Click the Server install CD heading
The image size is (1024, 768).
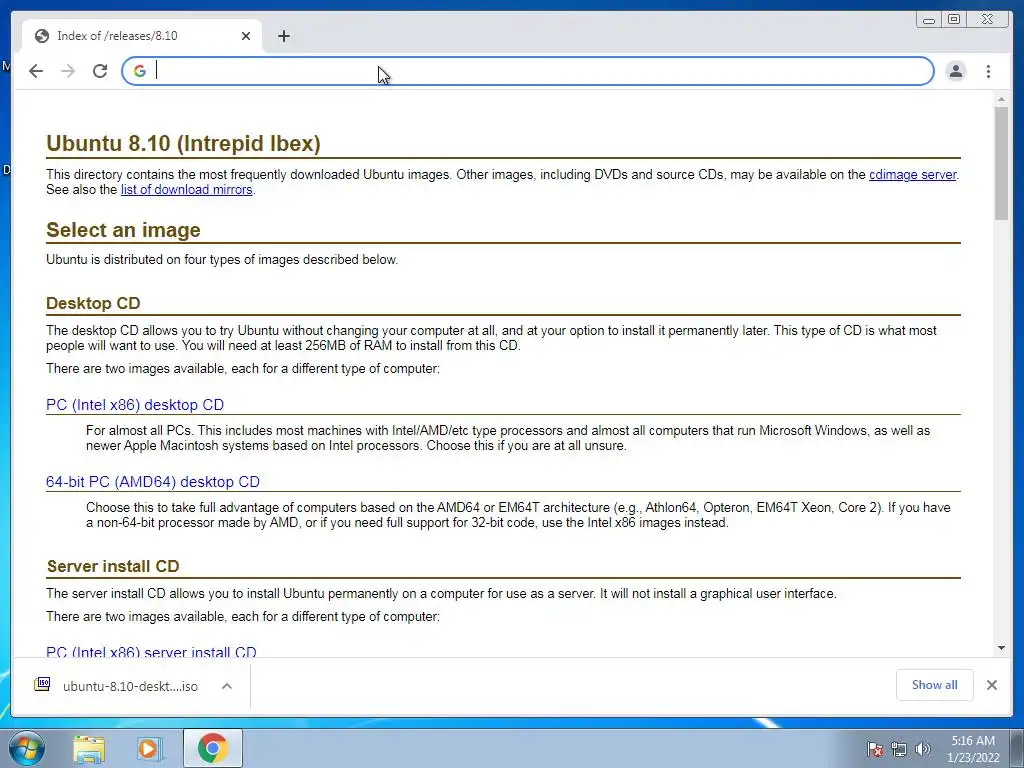113,566
